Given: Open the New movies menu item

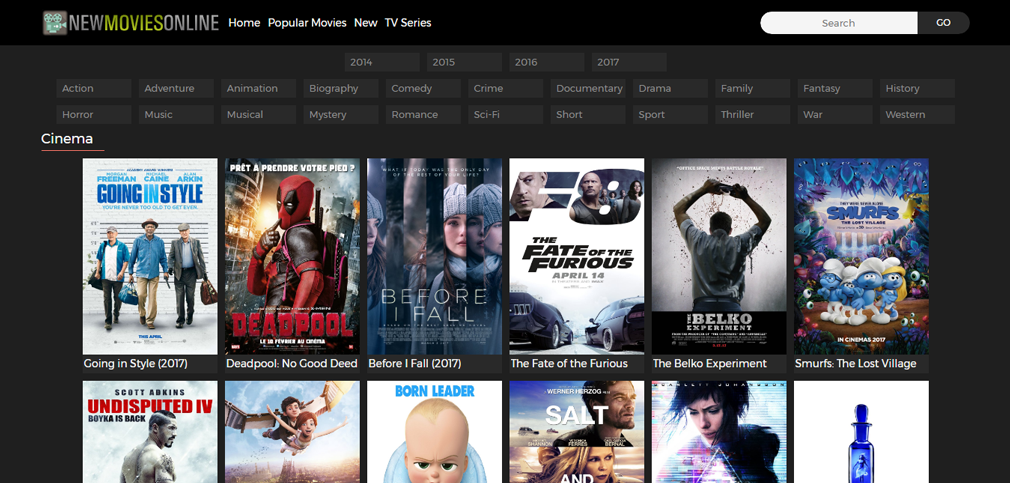Looking at the screenshot, I should pyautogui.click(x=365, y=23).
